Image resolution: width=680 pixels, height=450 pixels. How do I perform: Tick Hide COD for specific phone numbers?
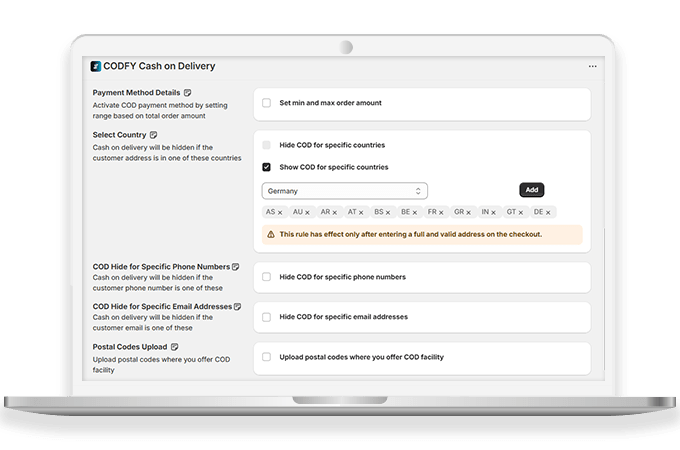pos(267,277)
